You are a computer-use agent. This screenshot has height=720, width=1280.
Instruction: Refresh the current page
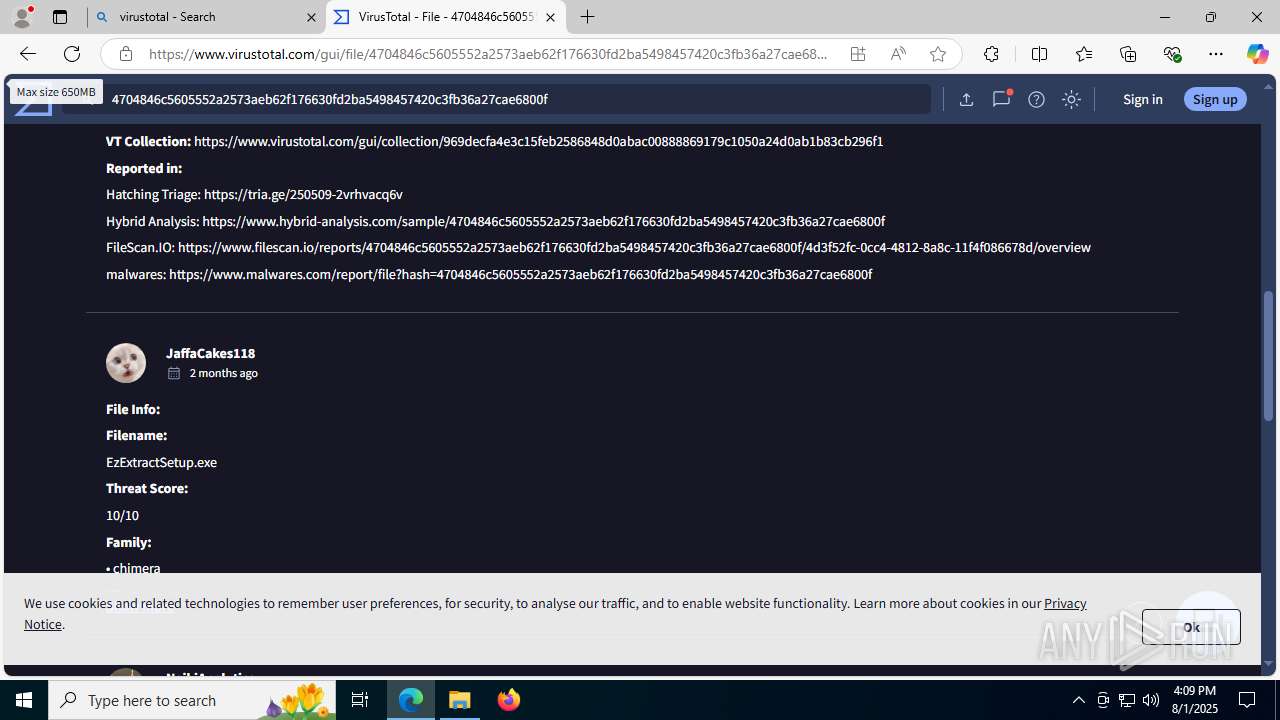click(72, 54)
